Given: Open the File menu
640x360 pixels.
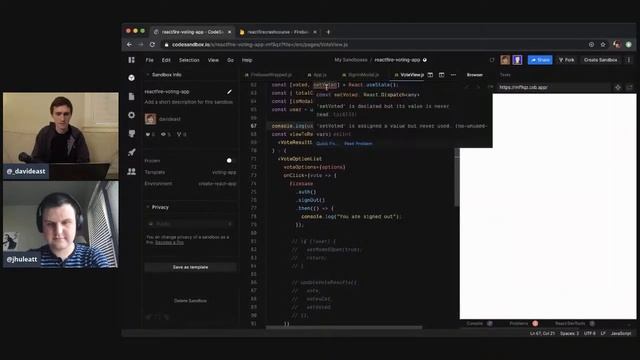Looking at the screenshot, I should pyautogui.click(x=149, y=60).
